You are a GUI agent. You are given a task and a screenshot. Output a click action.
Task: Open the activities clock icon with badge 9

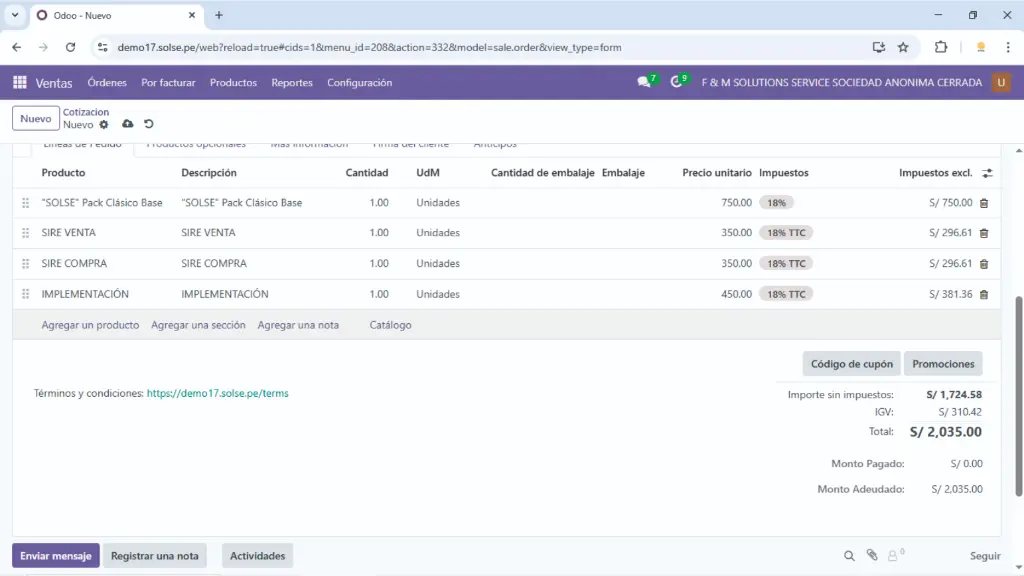click(677, 82)
